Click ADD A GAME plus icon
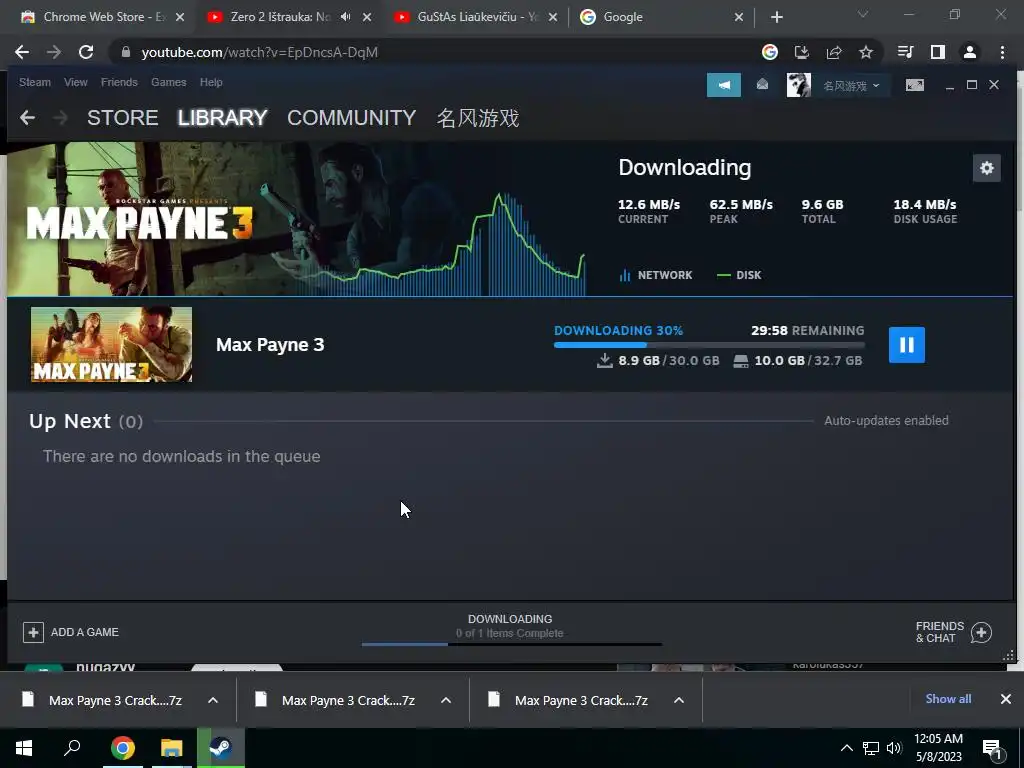 (33, 632)
